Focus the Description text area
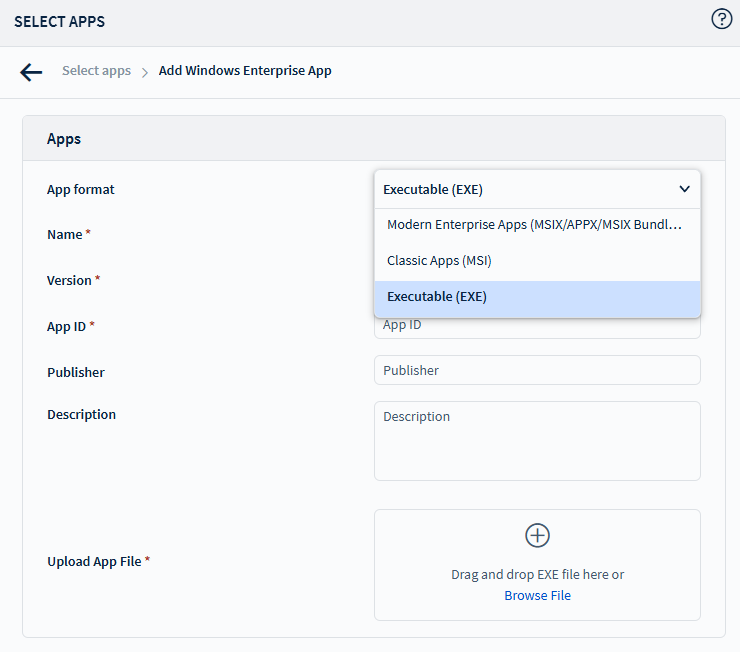The height and width of the screenshot is (652, 740). click(537, 441)
